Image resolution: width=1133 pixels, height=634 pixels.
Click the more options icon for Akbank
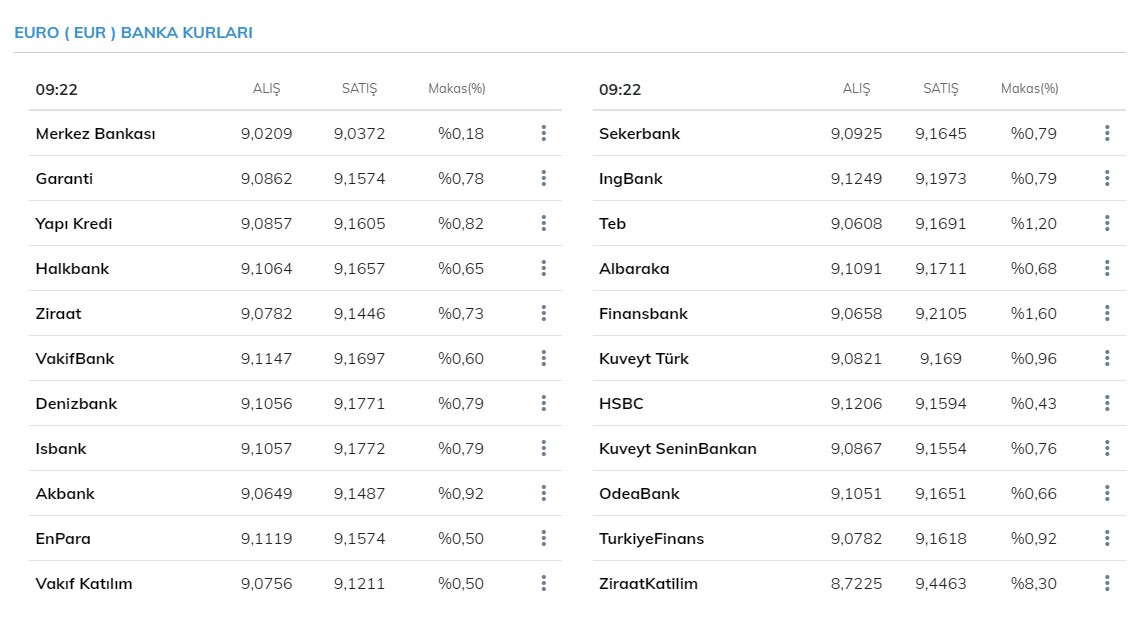543,493
